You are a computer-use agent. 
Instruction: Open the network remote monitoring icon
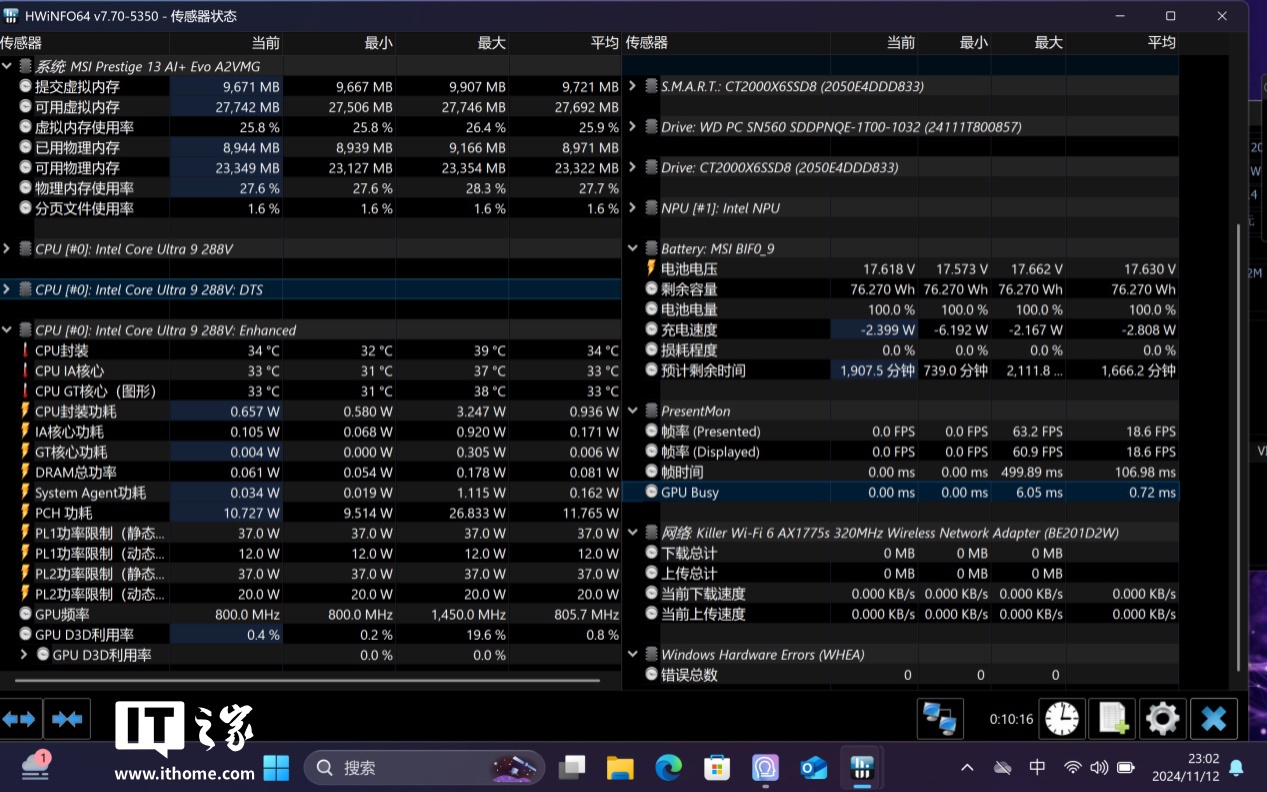click(x=939, y=718)
